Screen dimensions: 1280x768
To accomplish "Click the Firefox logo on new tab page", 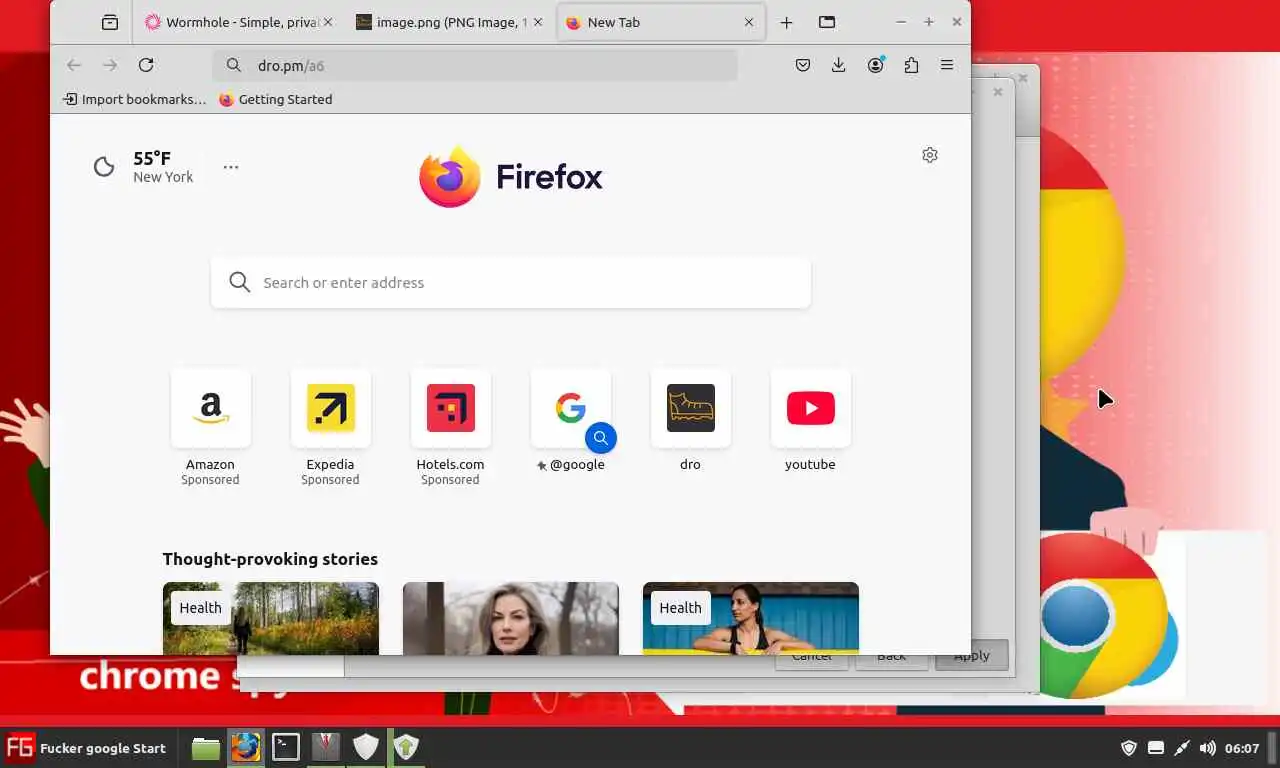I will tap(511, 177).
